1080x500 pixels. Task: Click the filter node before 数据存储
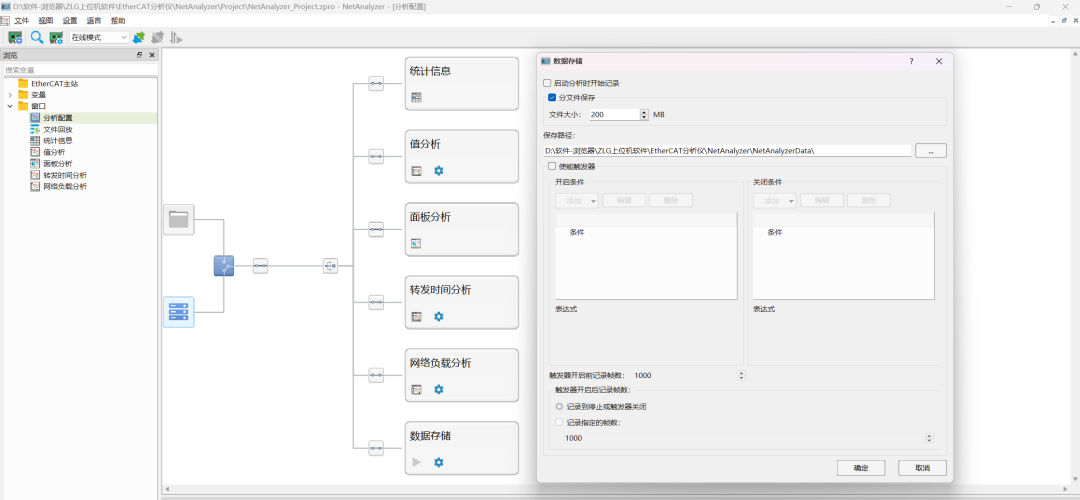pyautogui.click(x=376, y=448)
